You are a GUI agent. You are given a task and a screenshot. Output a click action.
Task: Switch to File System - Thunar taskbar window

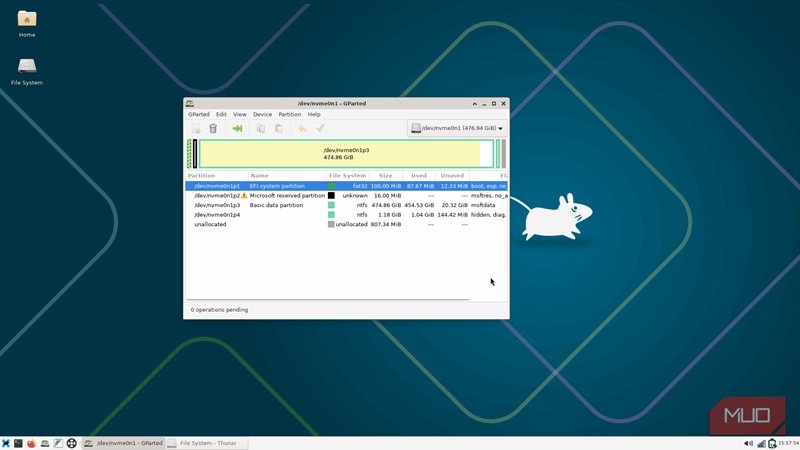(x=206, y=443)
